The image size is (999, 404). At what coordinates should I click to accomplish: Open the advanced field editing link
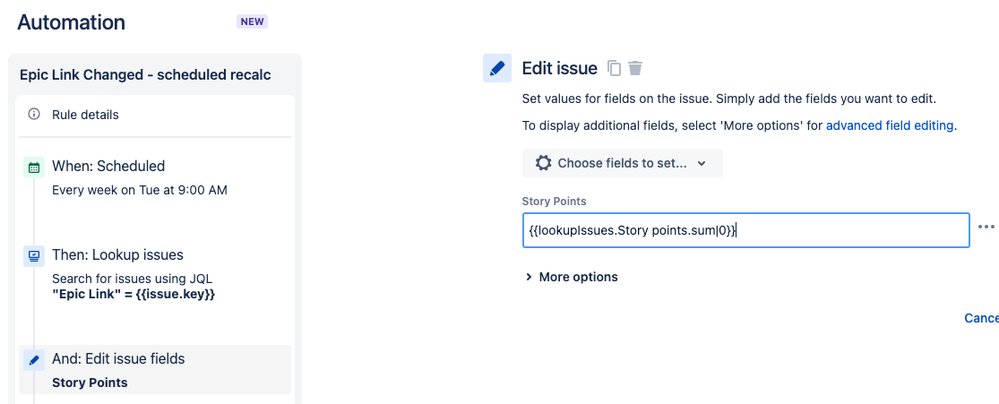tap(890, 126)
